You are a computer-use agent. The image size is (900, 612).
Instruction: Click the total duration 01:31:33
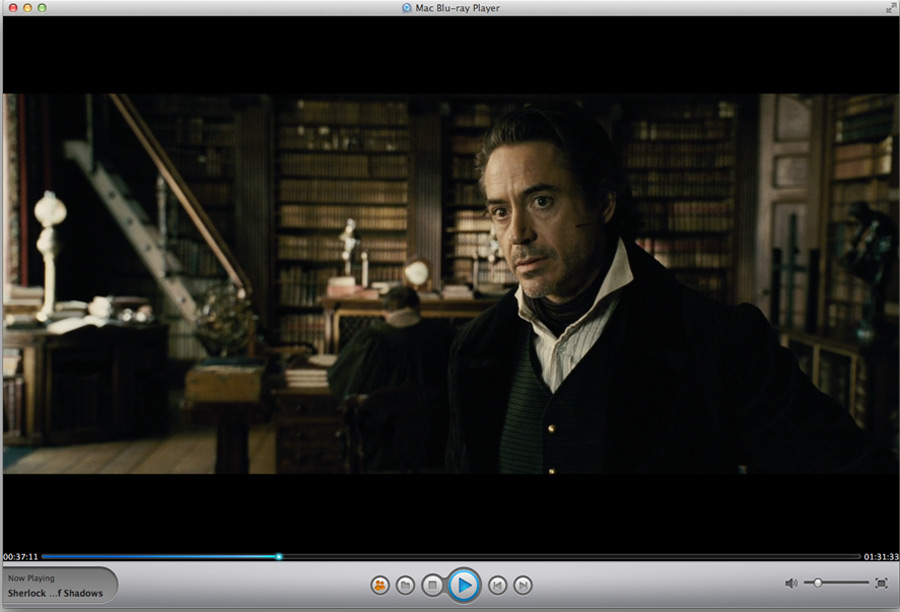coord(881,556)
